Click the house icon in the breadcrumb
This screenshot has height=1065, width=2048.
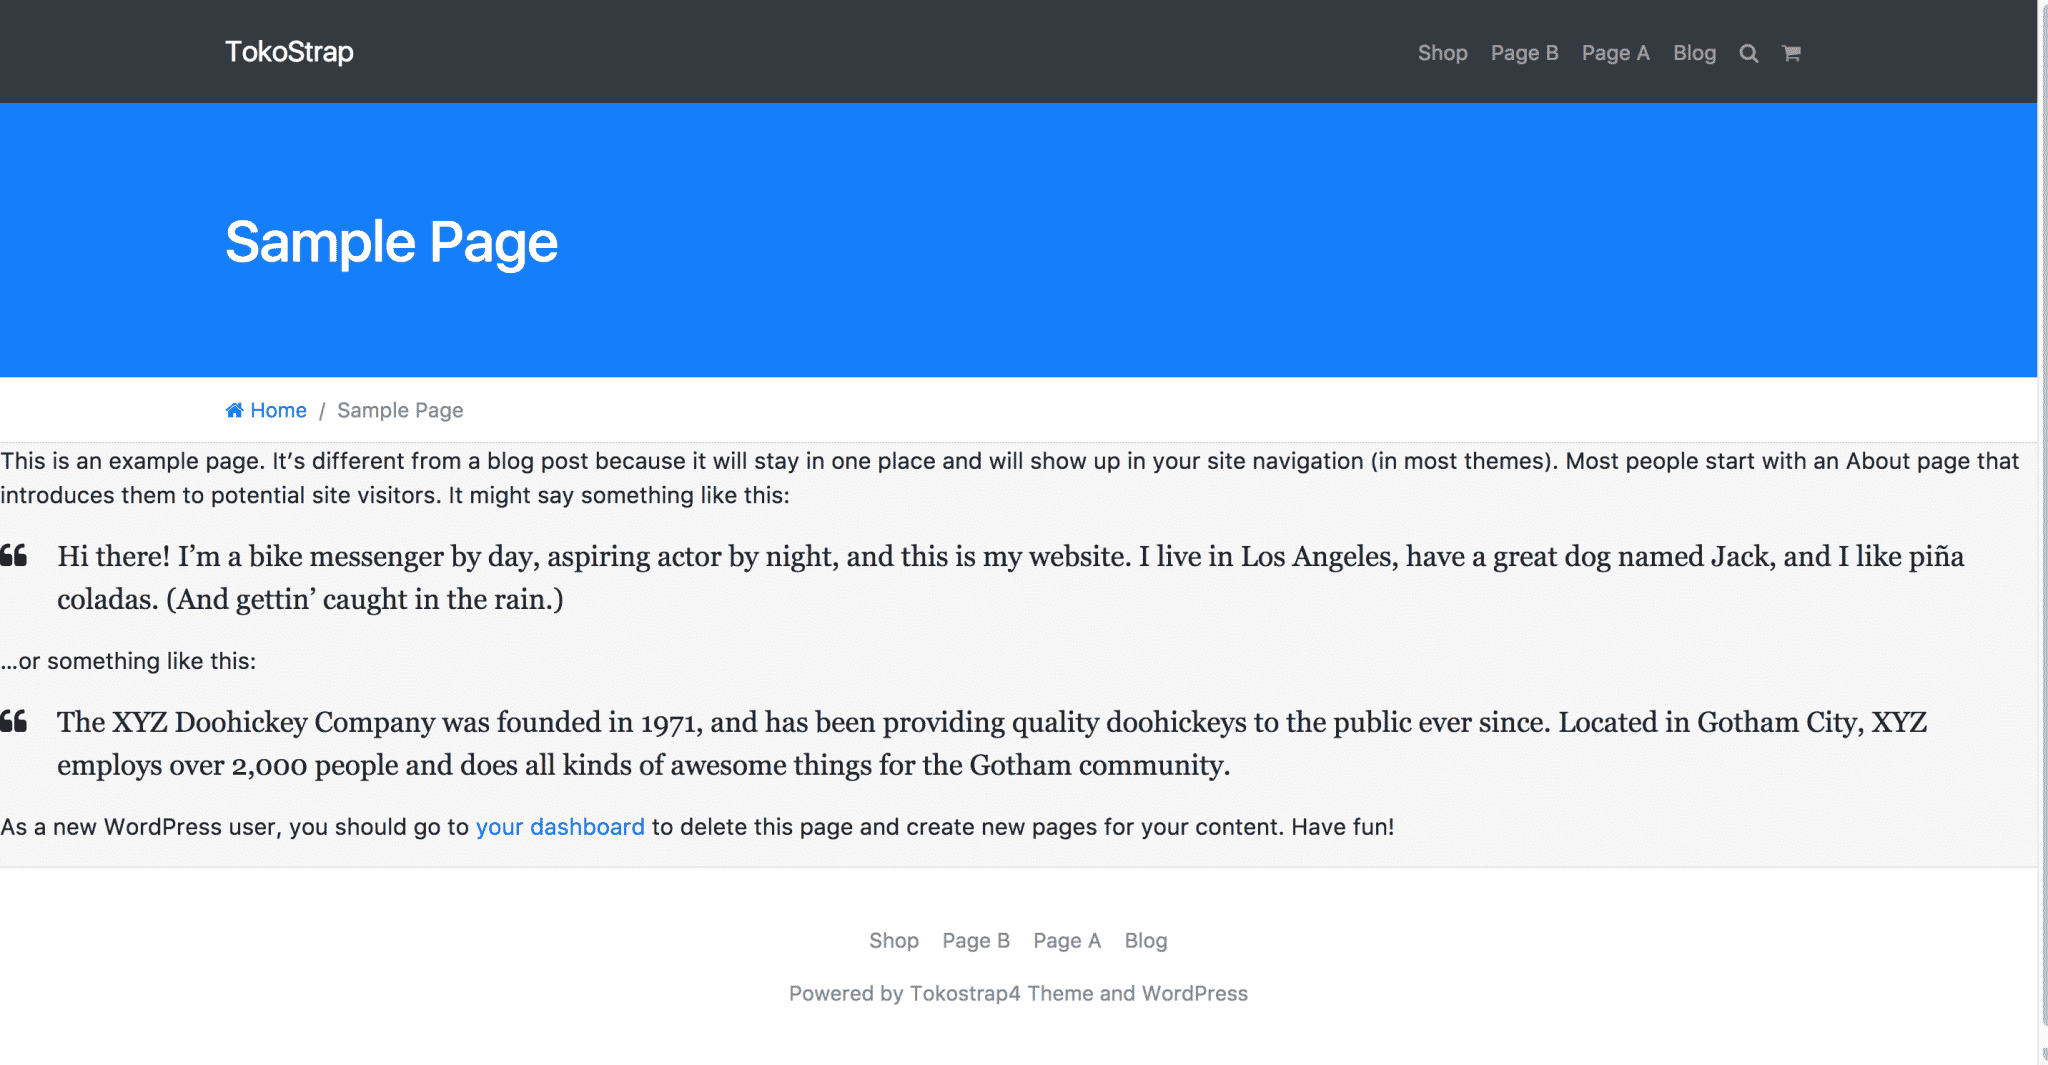pyautogui.click(x=235, y=410)
